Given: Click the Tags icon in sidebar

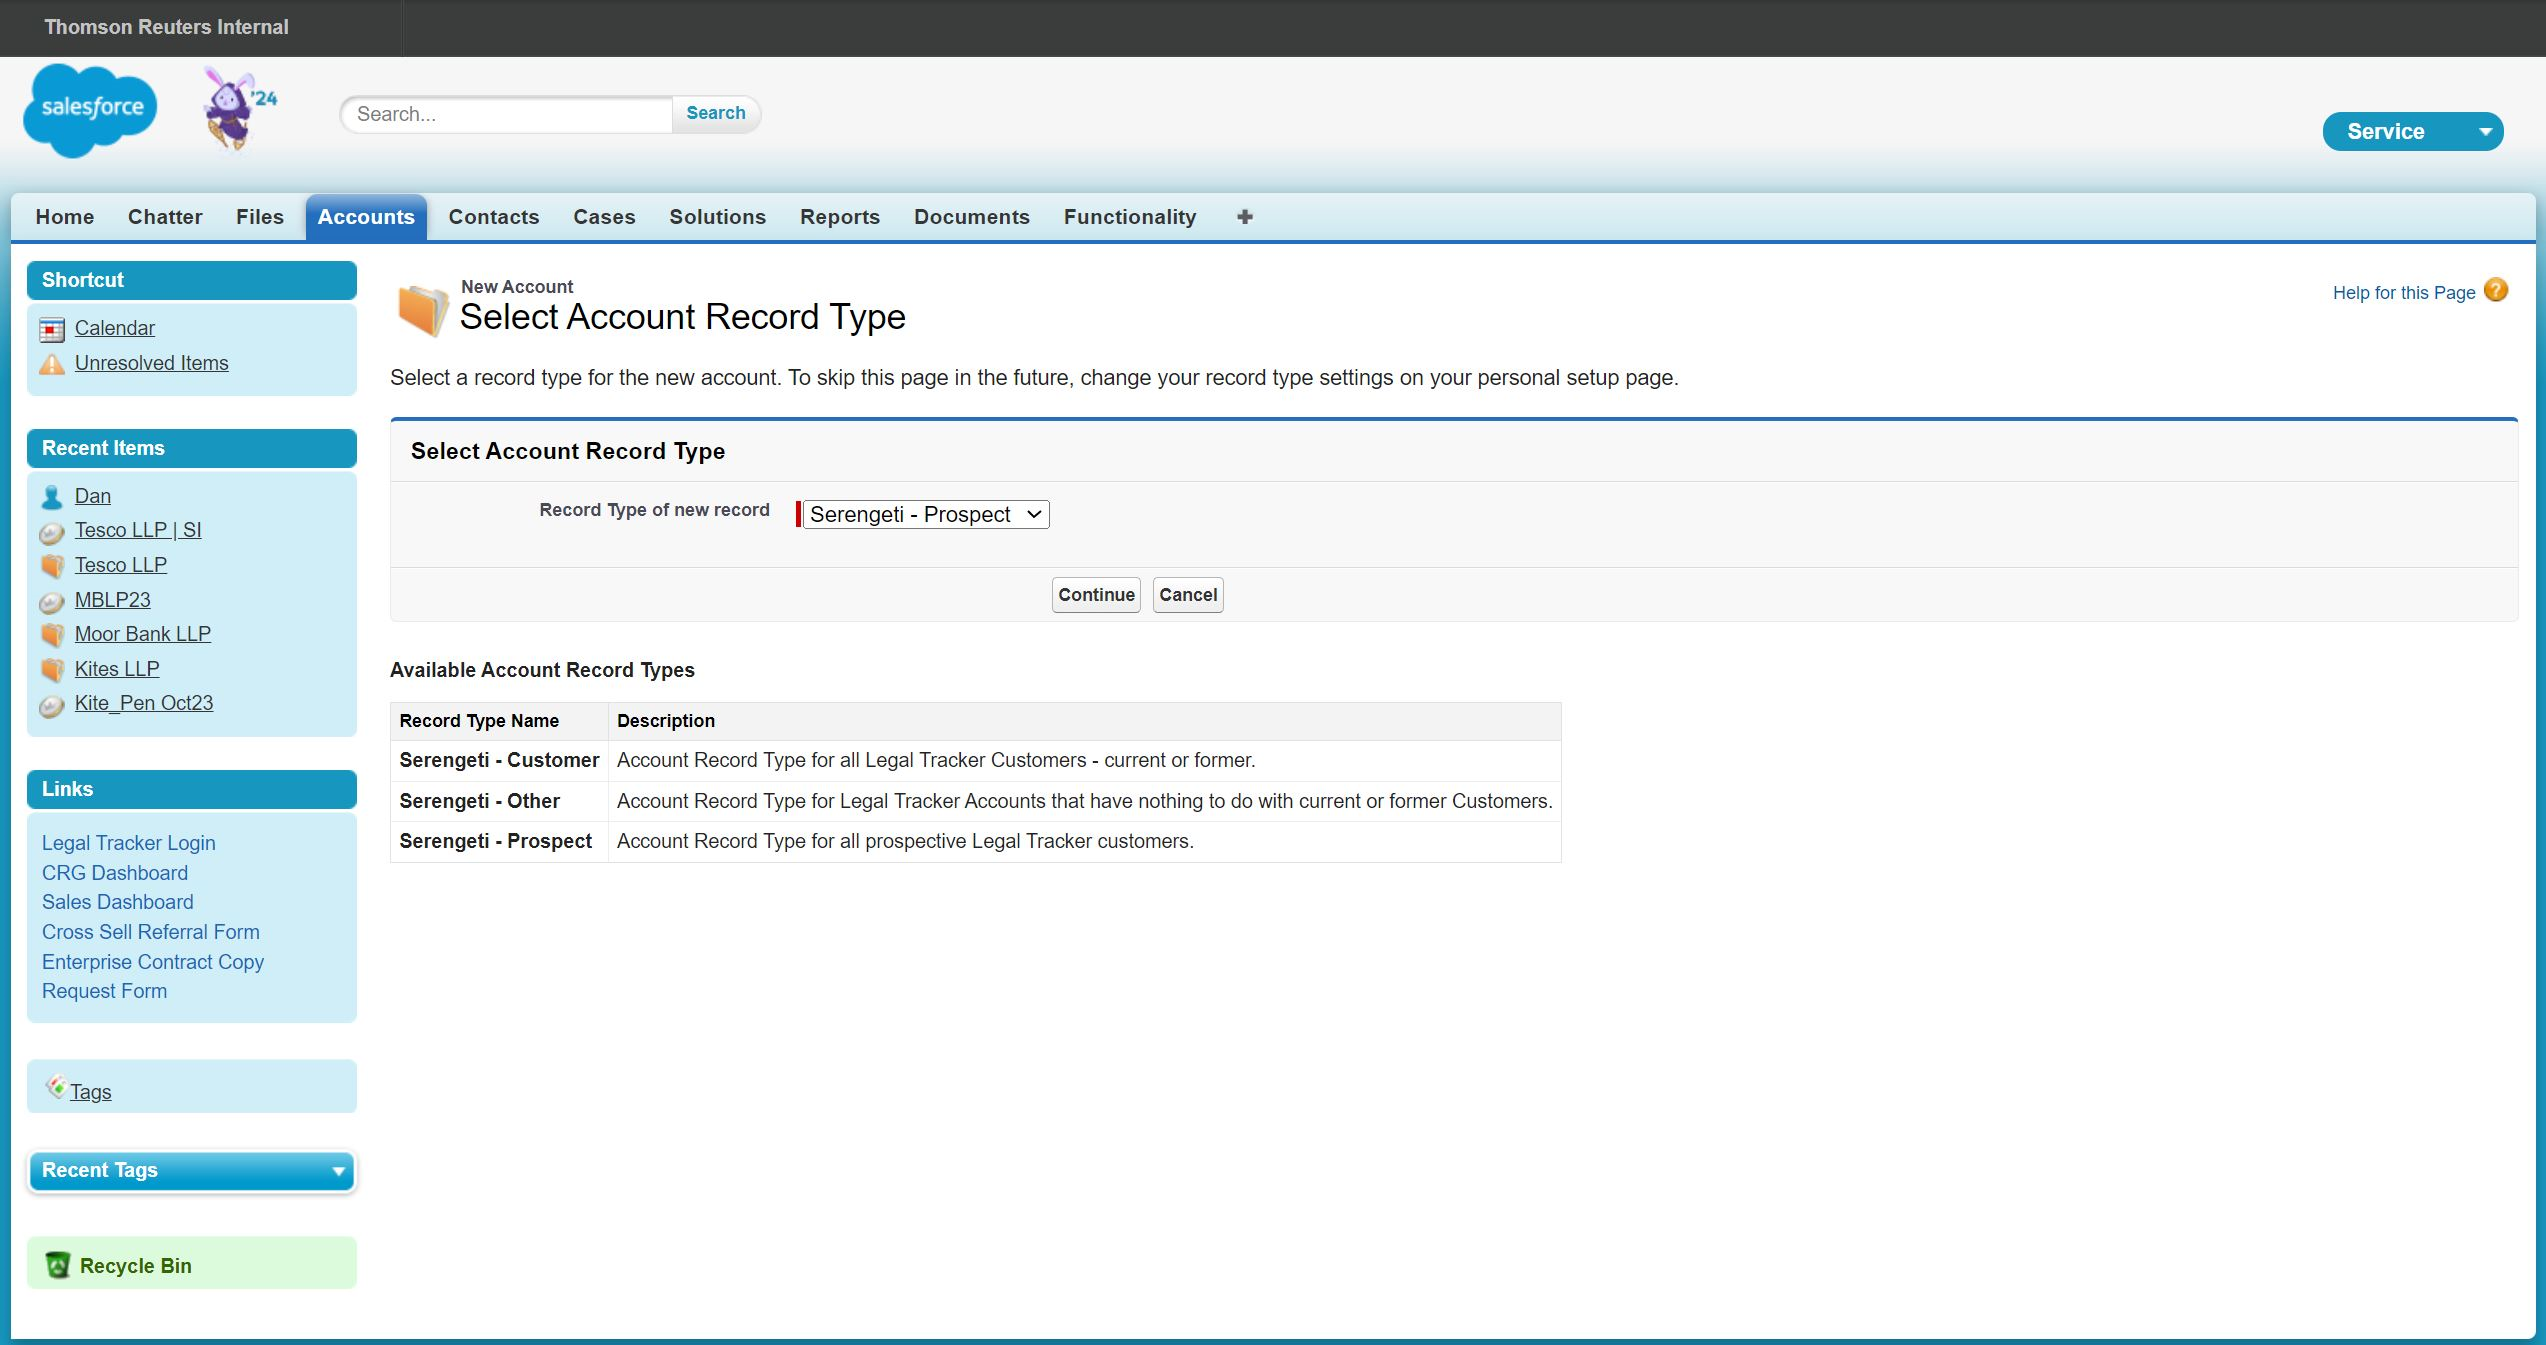Looking at the screenshot, I should [56, 1086].
